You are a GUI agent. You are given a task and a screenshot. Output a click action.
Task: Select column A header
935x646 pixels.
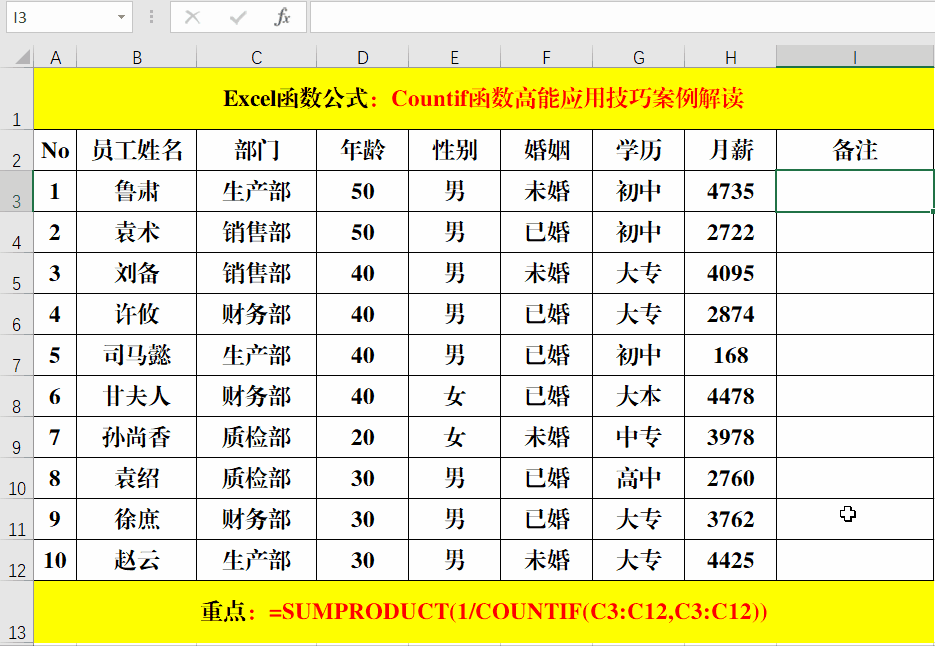[x=55, y=57]
